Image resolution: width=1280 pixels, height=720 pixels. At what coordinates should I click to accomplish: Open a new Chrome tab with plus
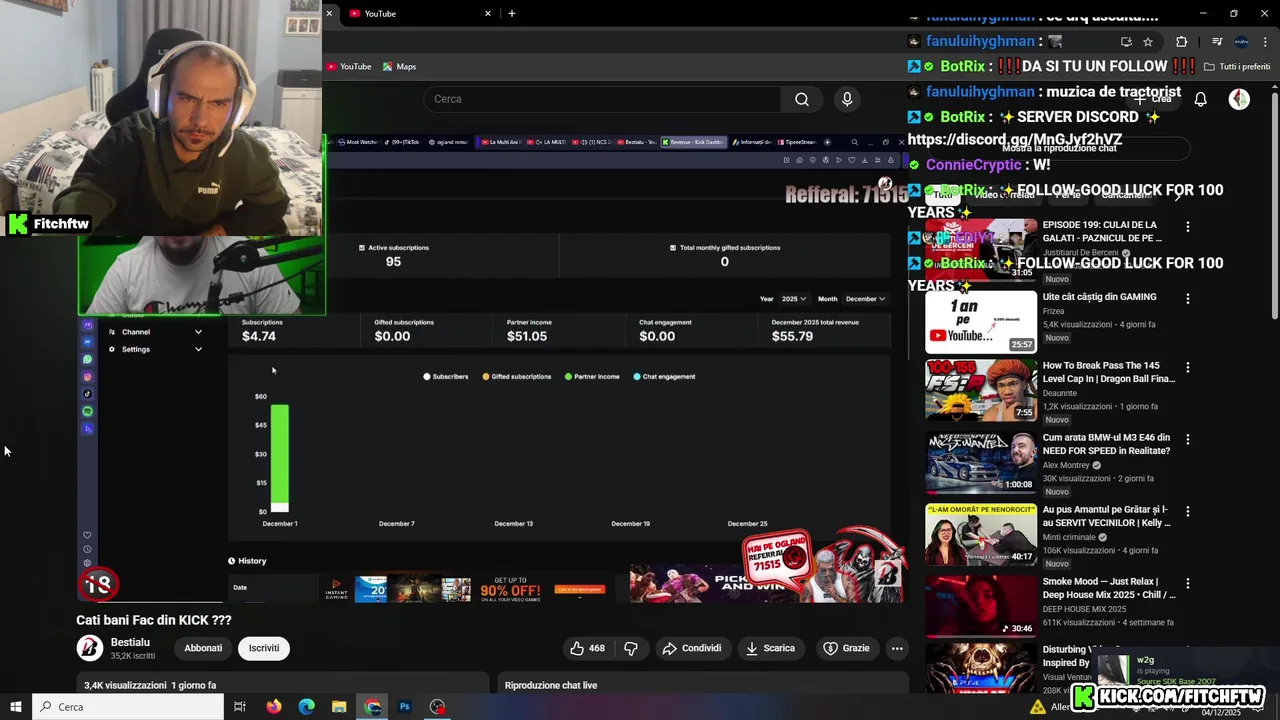coord(512,14)
